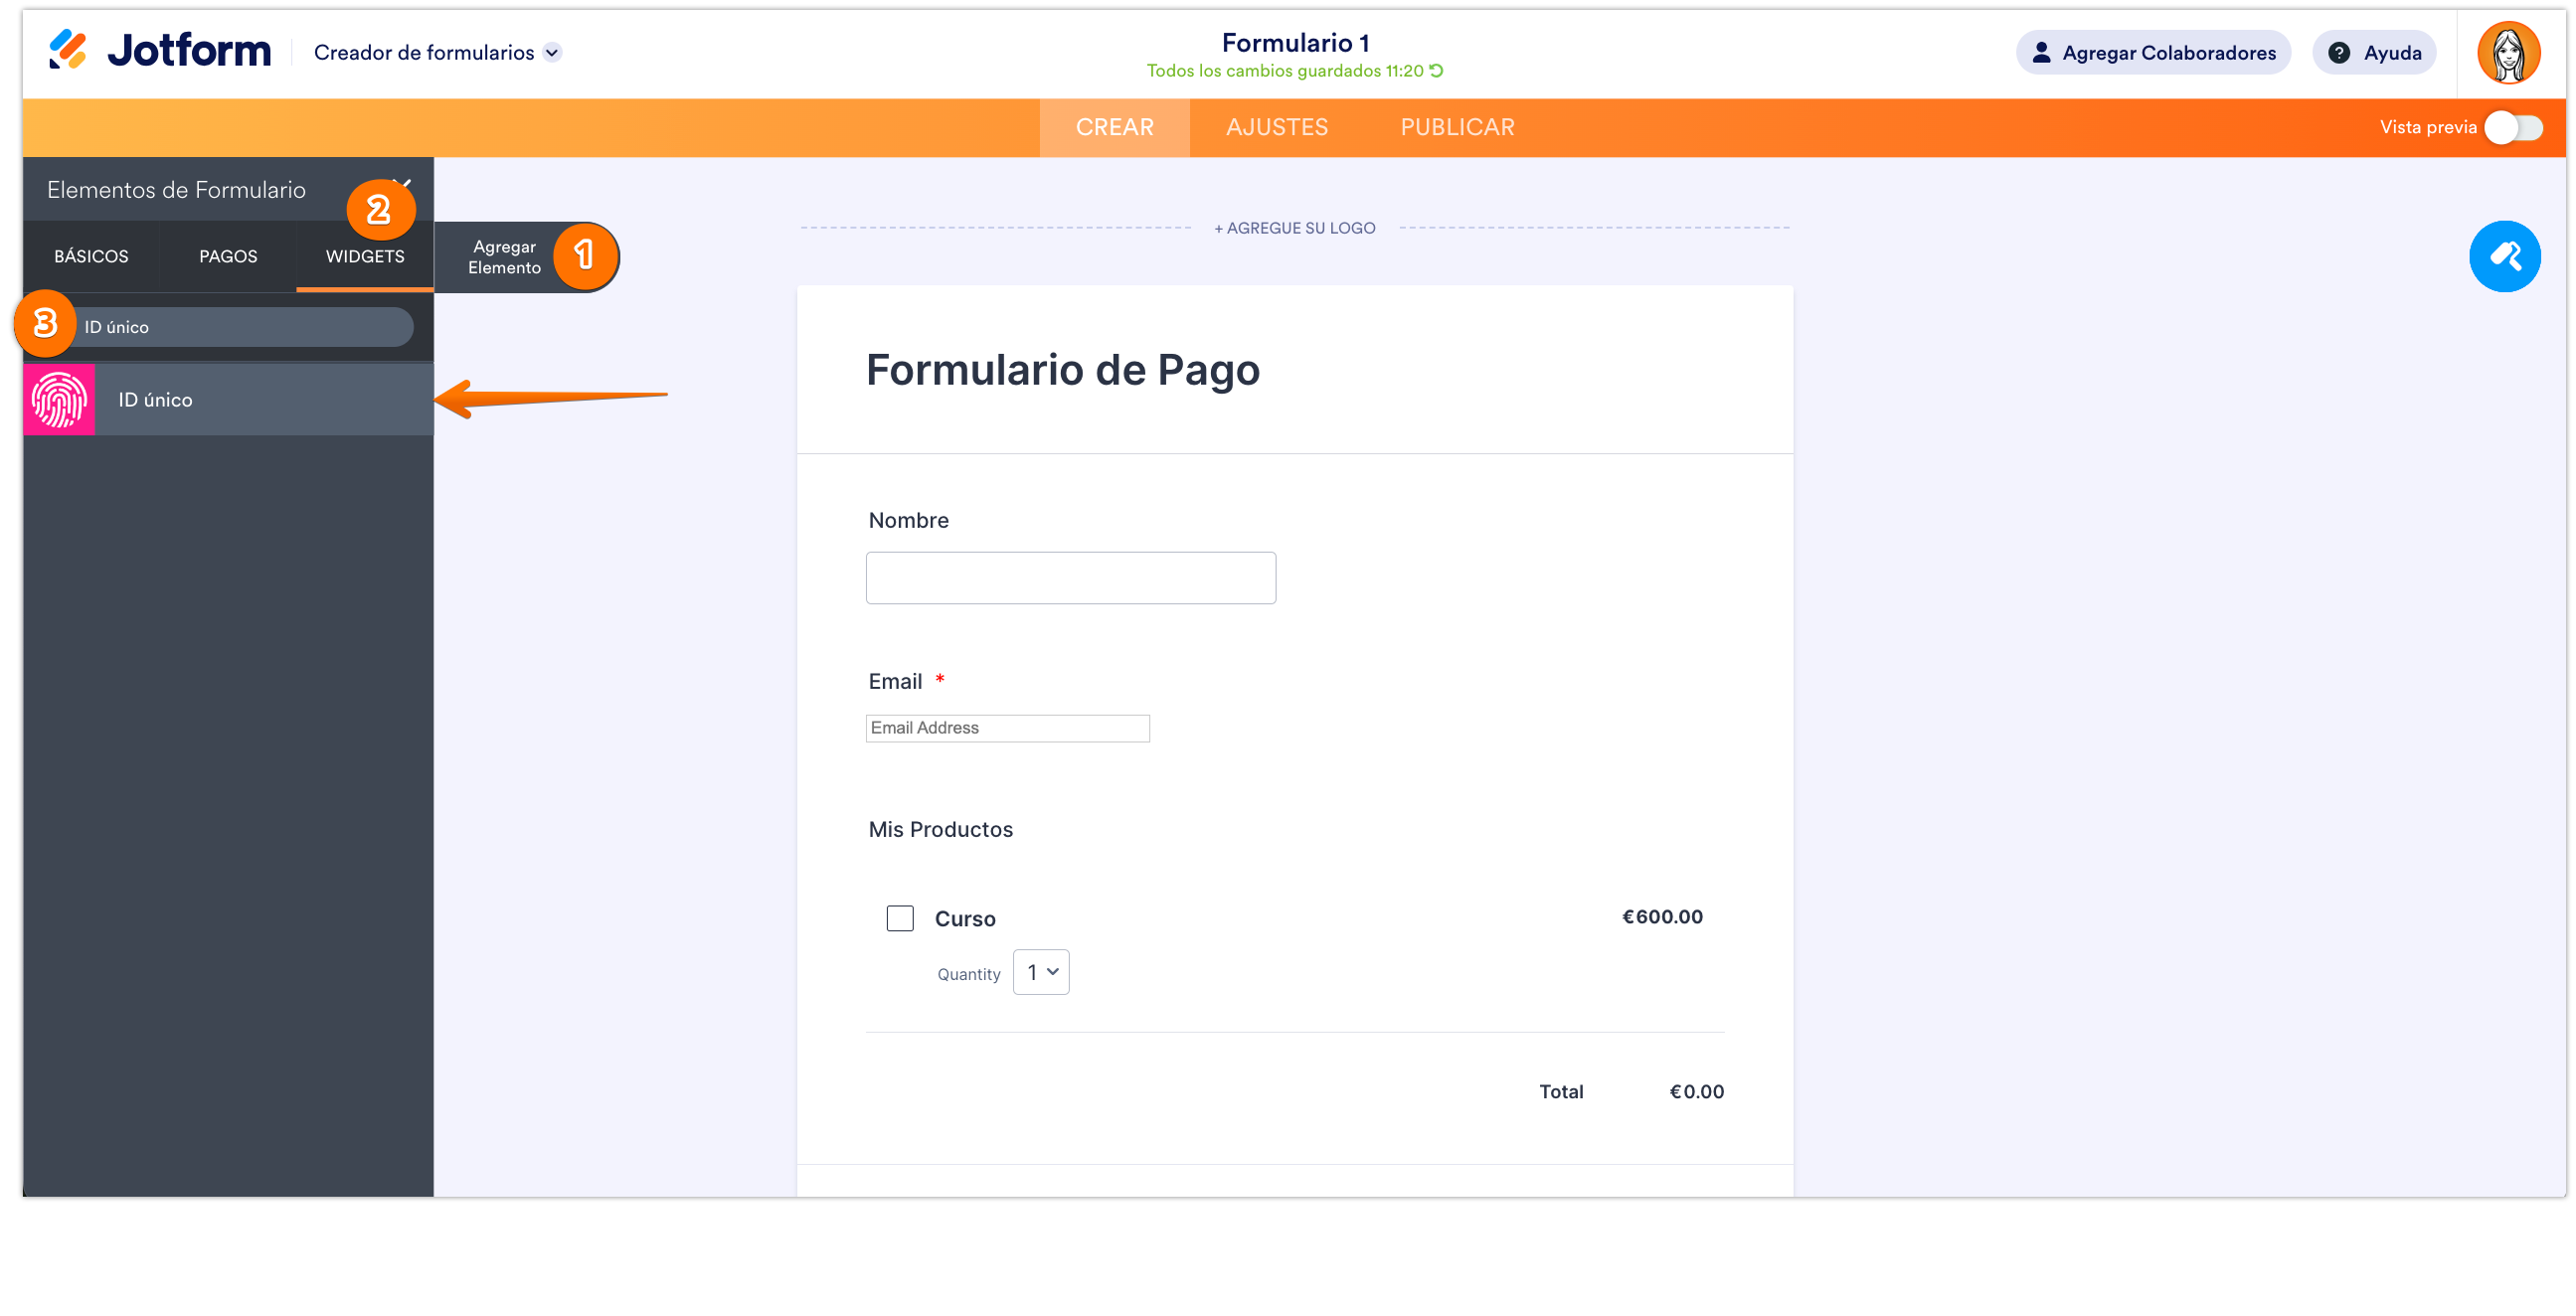Add the ID único widget from list
The width and height of the screenshot is (2576, 1316).
tap(228, 399)
